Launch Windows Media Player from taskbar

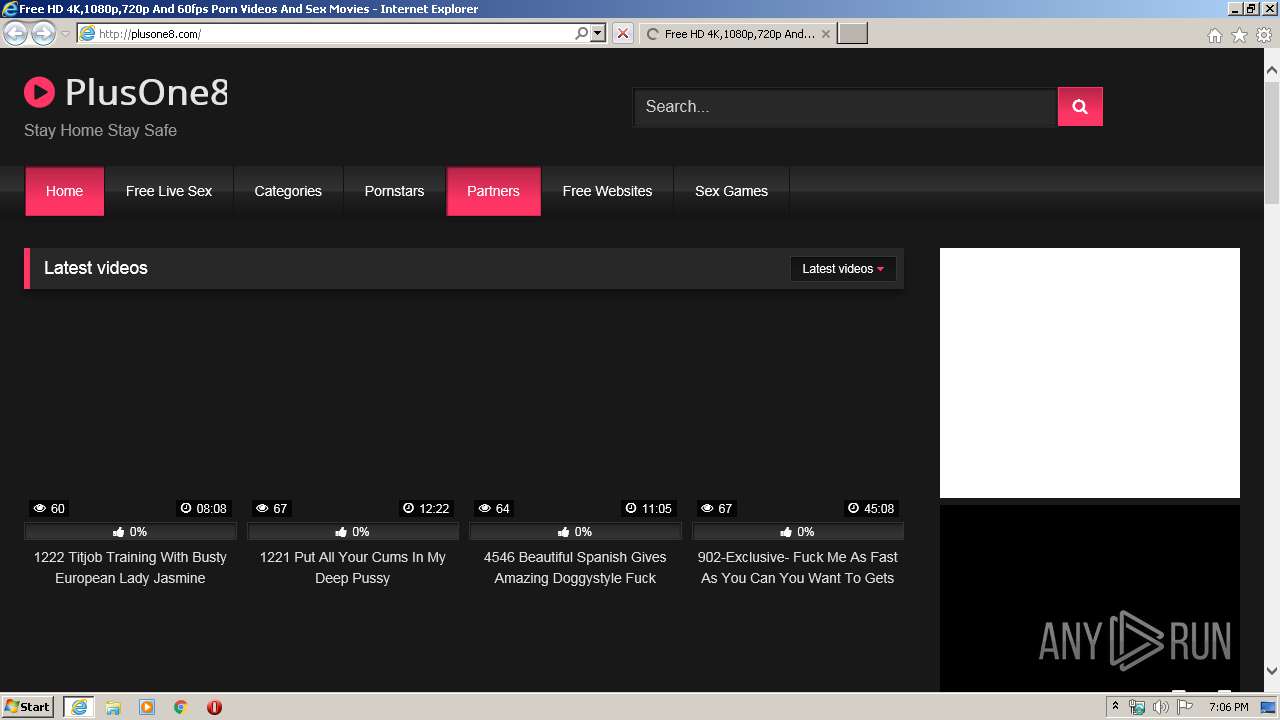click(x=147, y=707)
